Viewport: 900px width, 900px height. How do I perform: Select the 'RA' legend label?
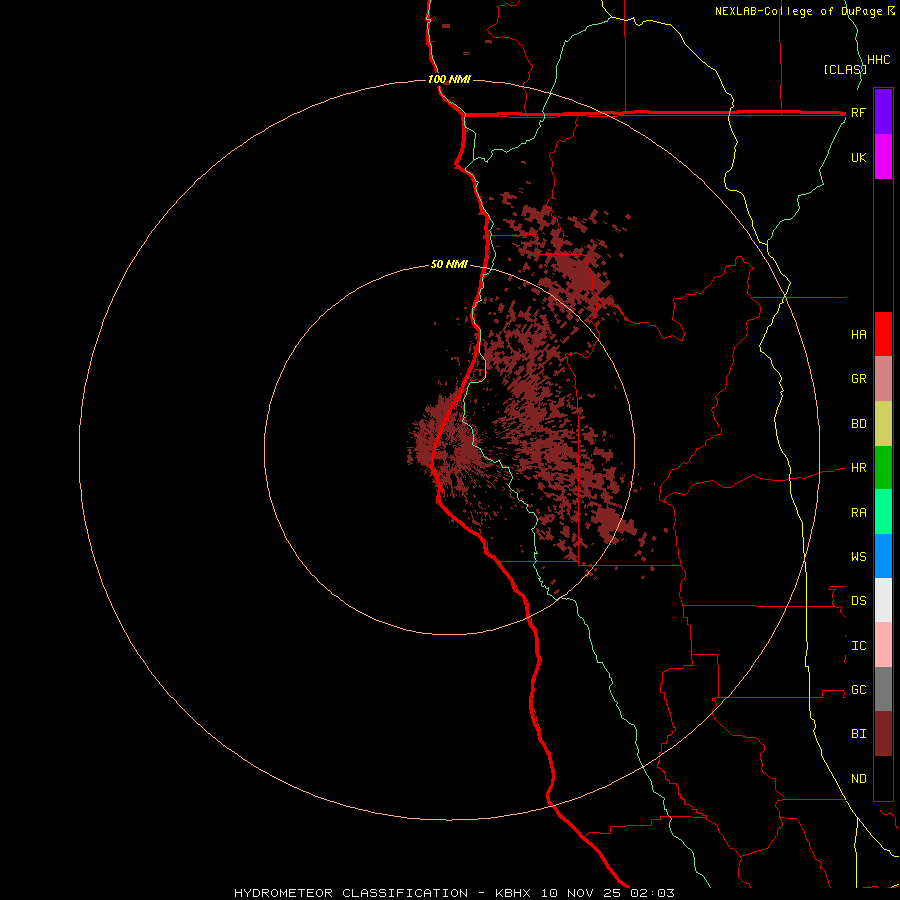[858, 513]
